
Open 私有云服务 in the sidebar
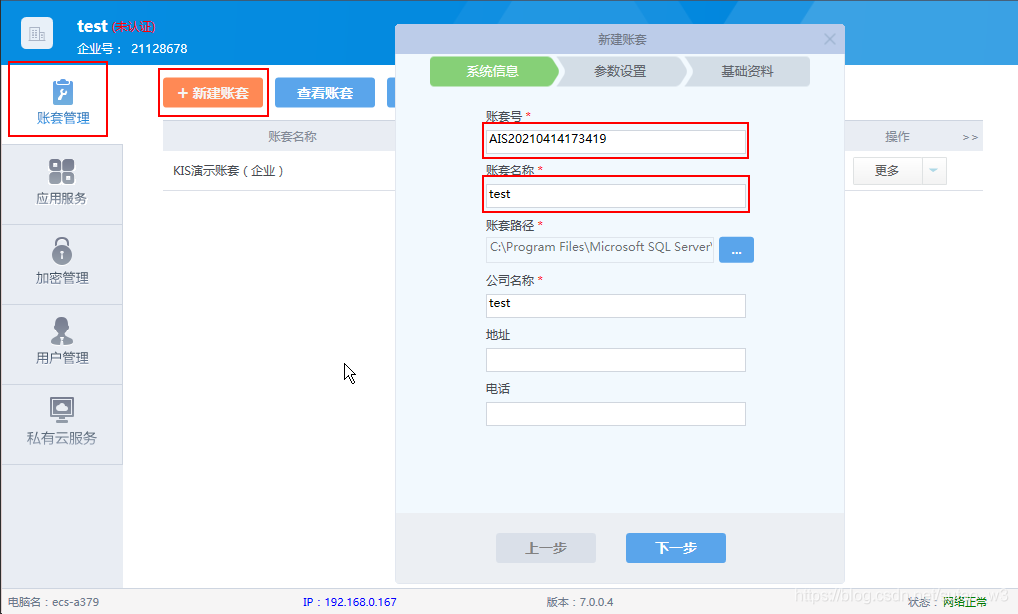[62, 423]
